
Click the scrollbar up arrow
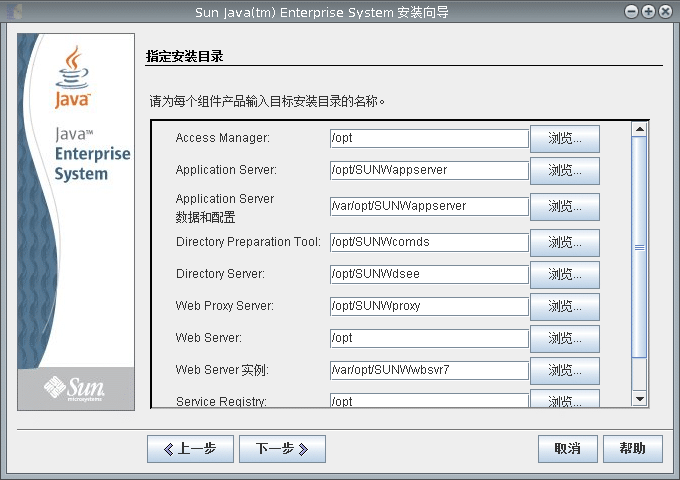point(639,129)
